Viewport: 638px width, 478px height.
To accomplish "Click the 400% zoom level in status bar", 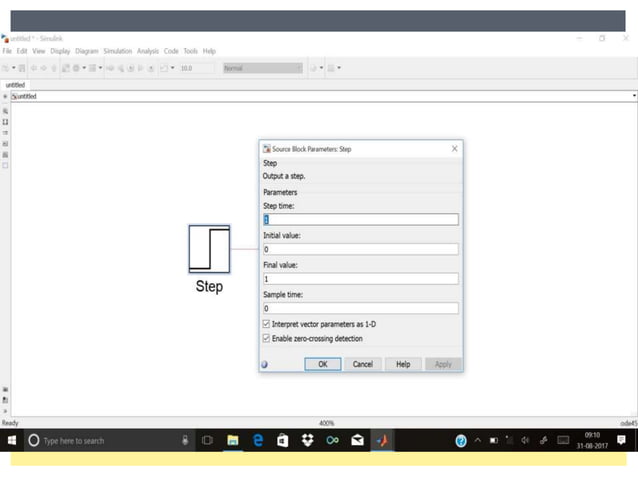I will tap(326, 423).
